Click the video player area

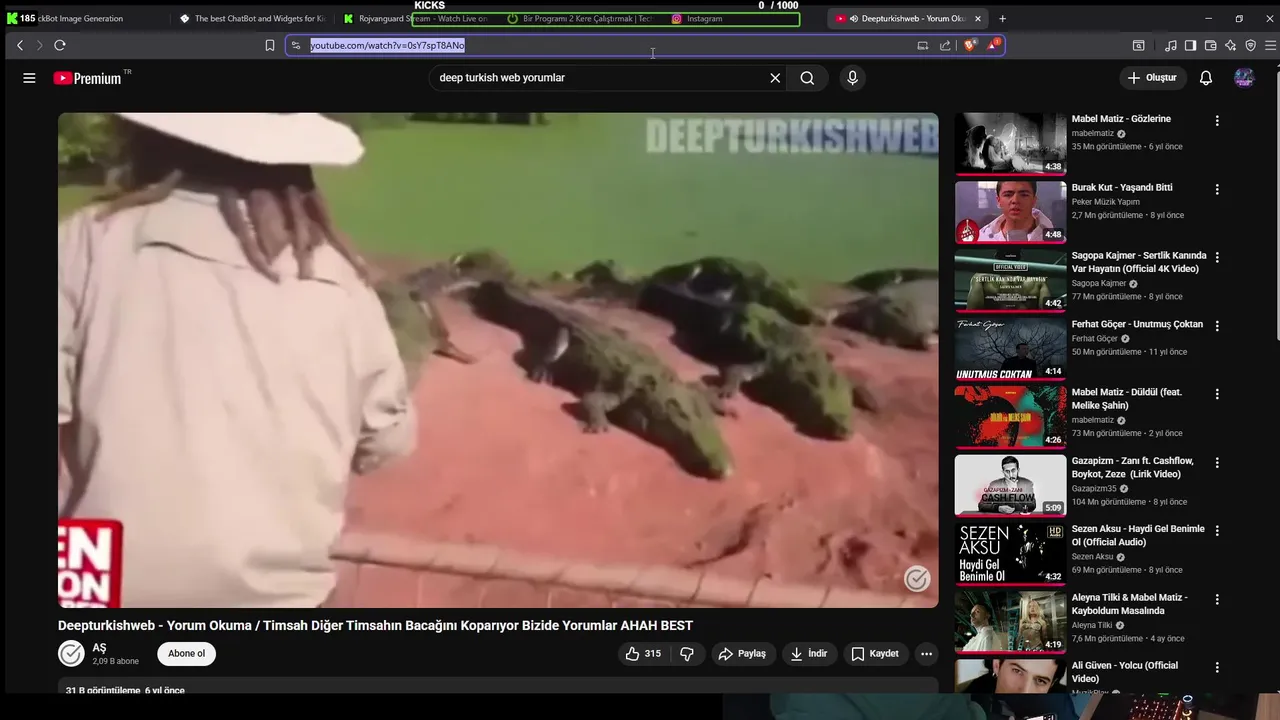(498, 360)
